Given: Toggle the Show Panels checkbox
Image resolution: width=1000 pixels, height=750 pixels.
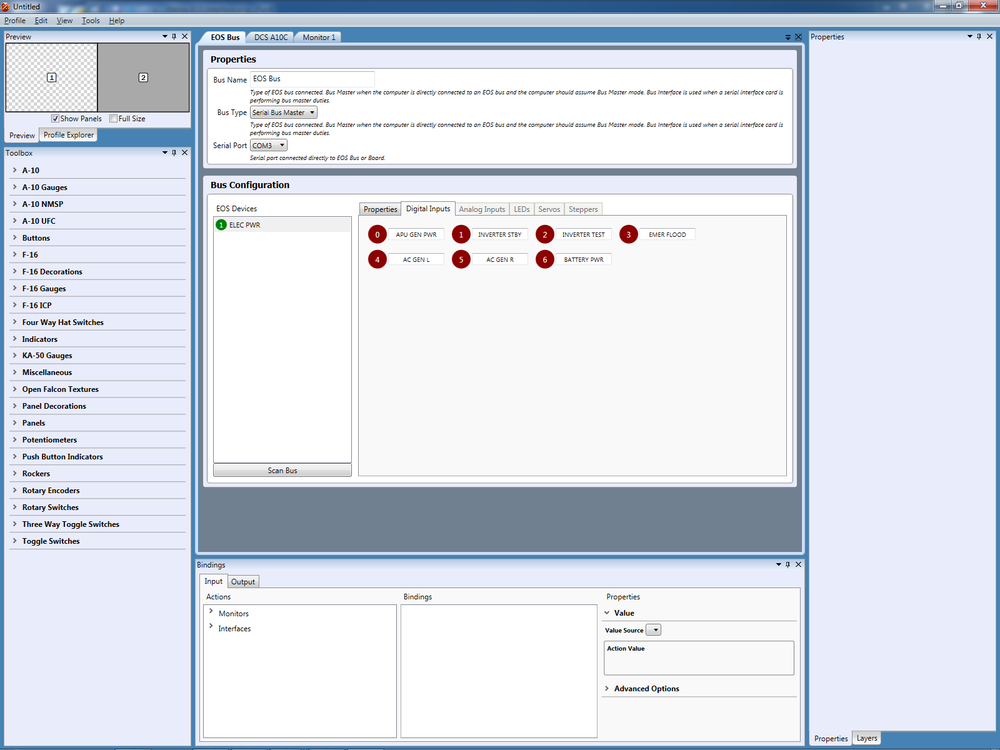Looking at the screenshot, I should pyautogui.click(x=55, y=119).
